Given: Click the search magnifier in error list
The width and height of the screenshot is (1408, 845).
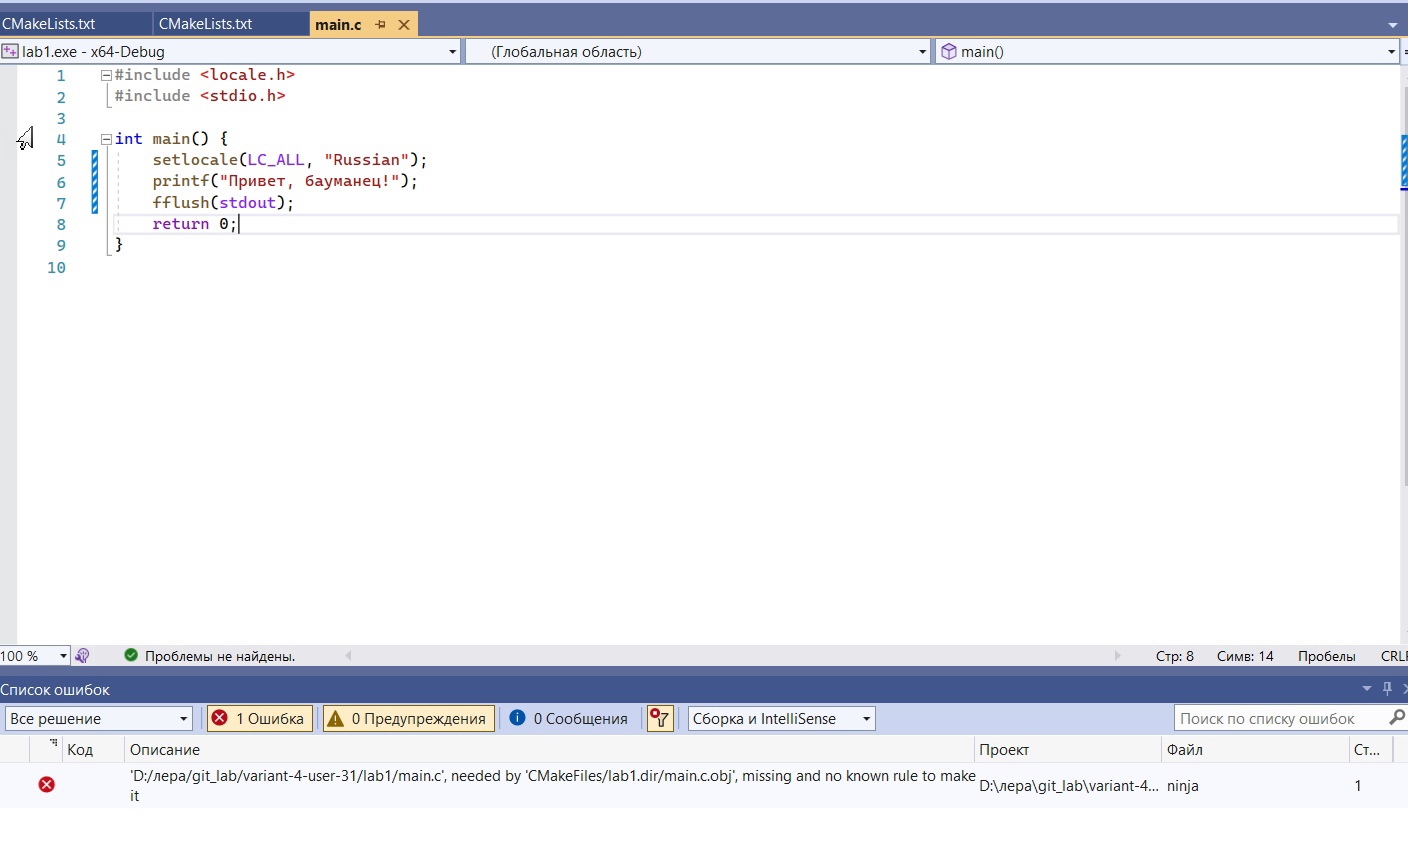Looking at the screenshot, I should (x=1396, y=718).
